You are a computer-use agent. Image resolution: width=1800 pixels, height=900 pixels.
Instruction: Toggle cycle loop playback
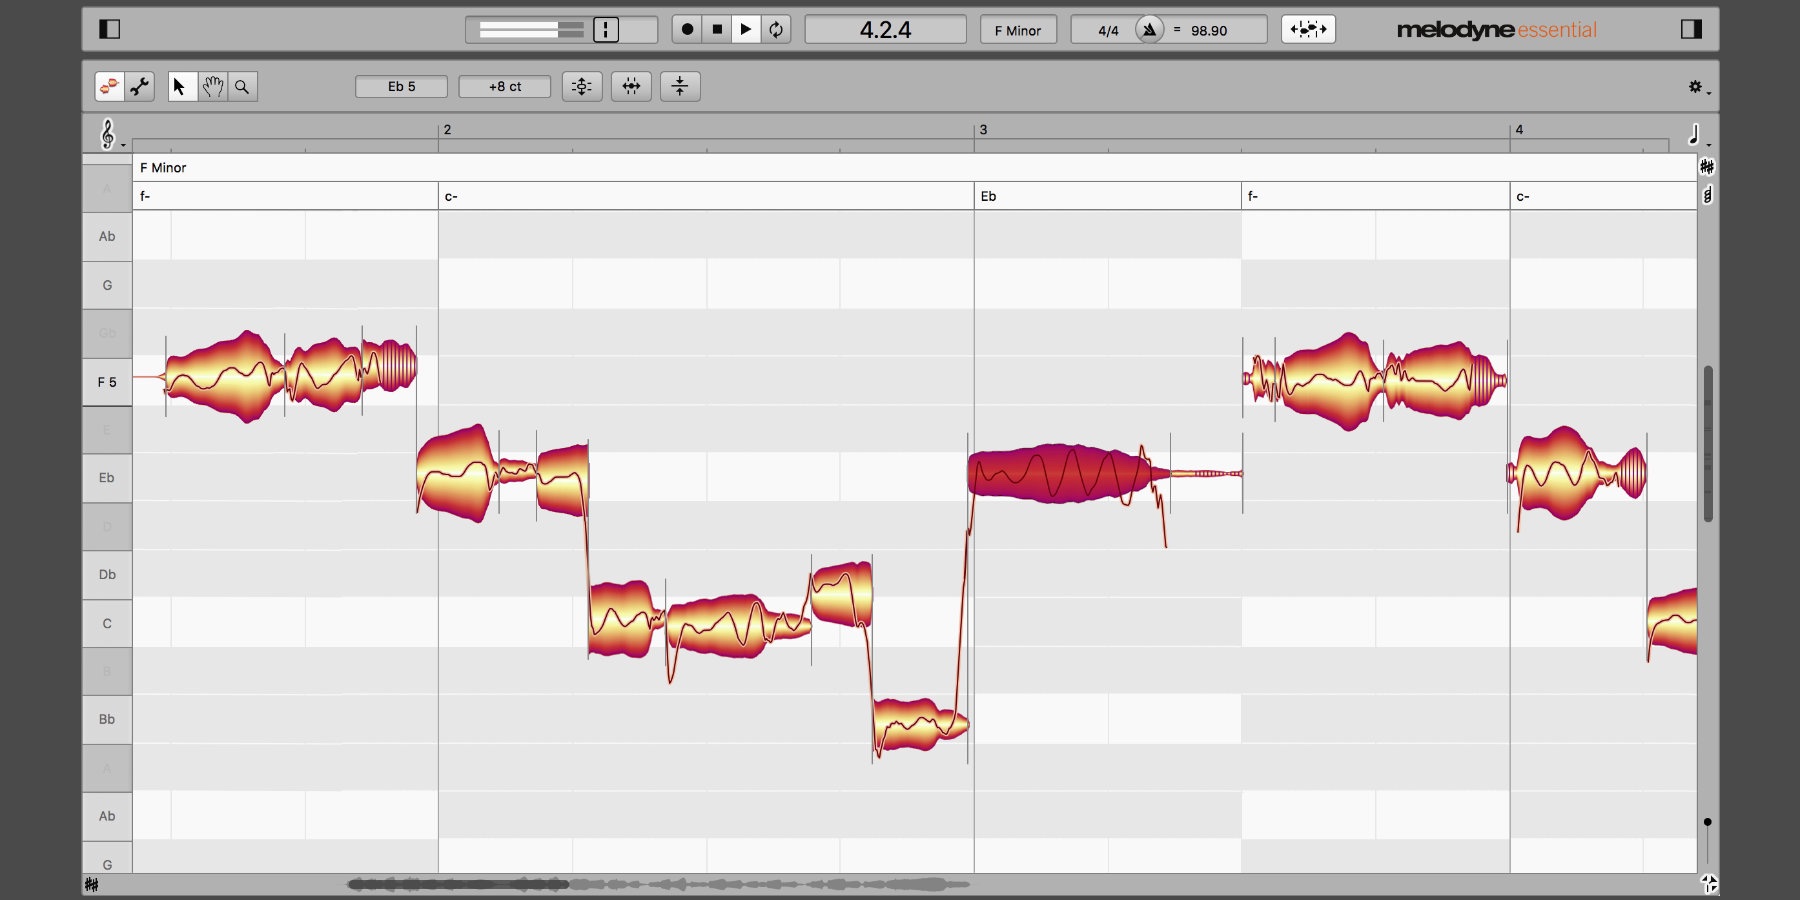click(776, 30)
